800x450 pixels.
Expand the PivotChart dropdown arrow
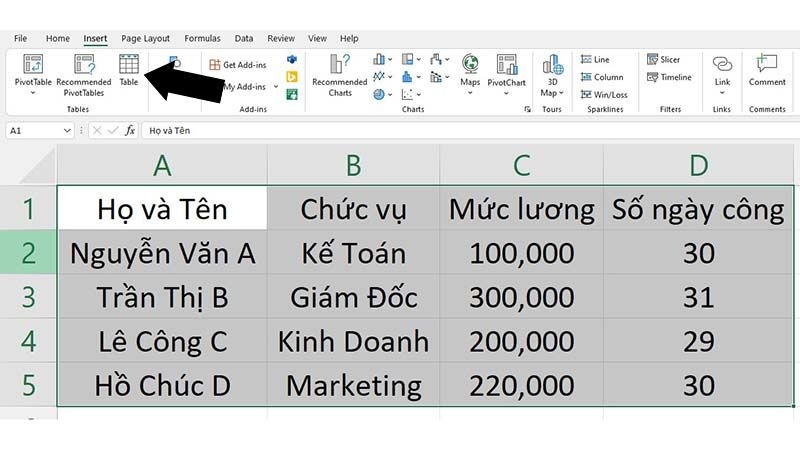[506, 93]
